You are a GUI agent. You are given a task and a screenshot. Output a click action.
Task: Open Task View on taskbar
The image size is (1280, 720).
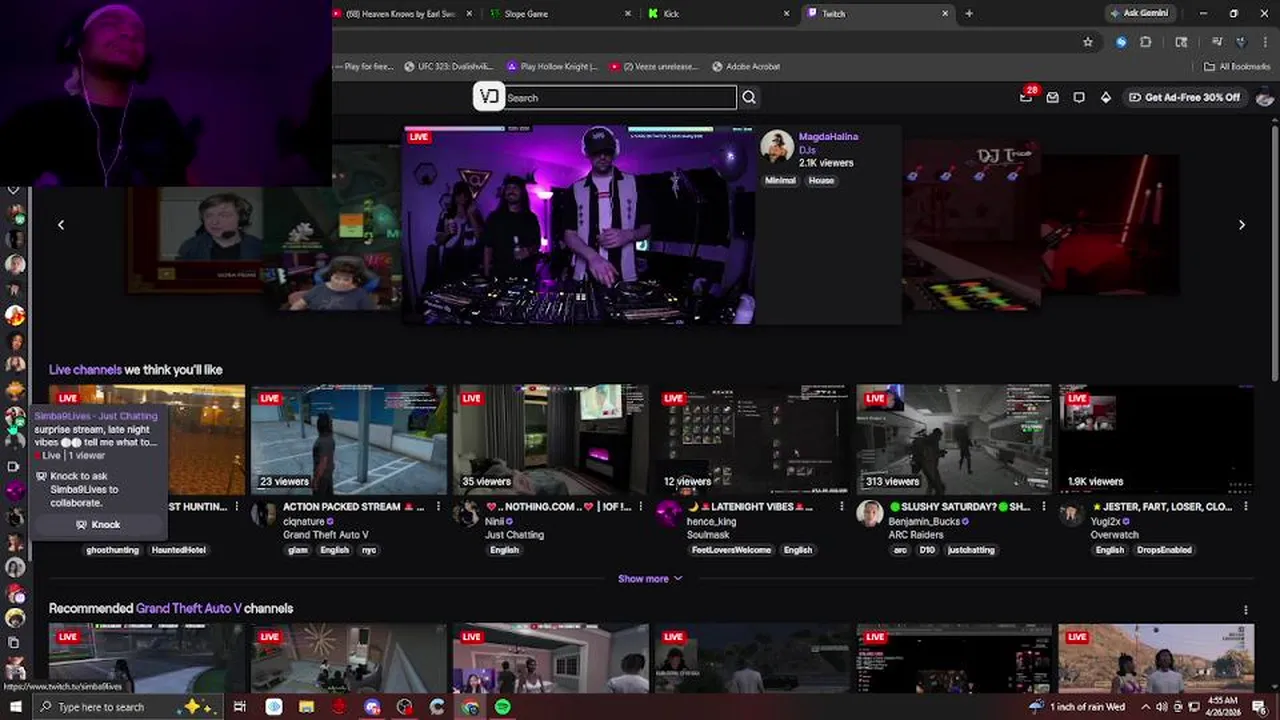click(240, 707)
